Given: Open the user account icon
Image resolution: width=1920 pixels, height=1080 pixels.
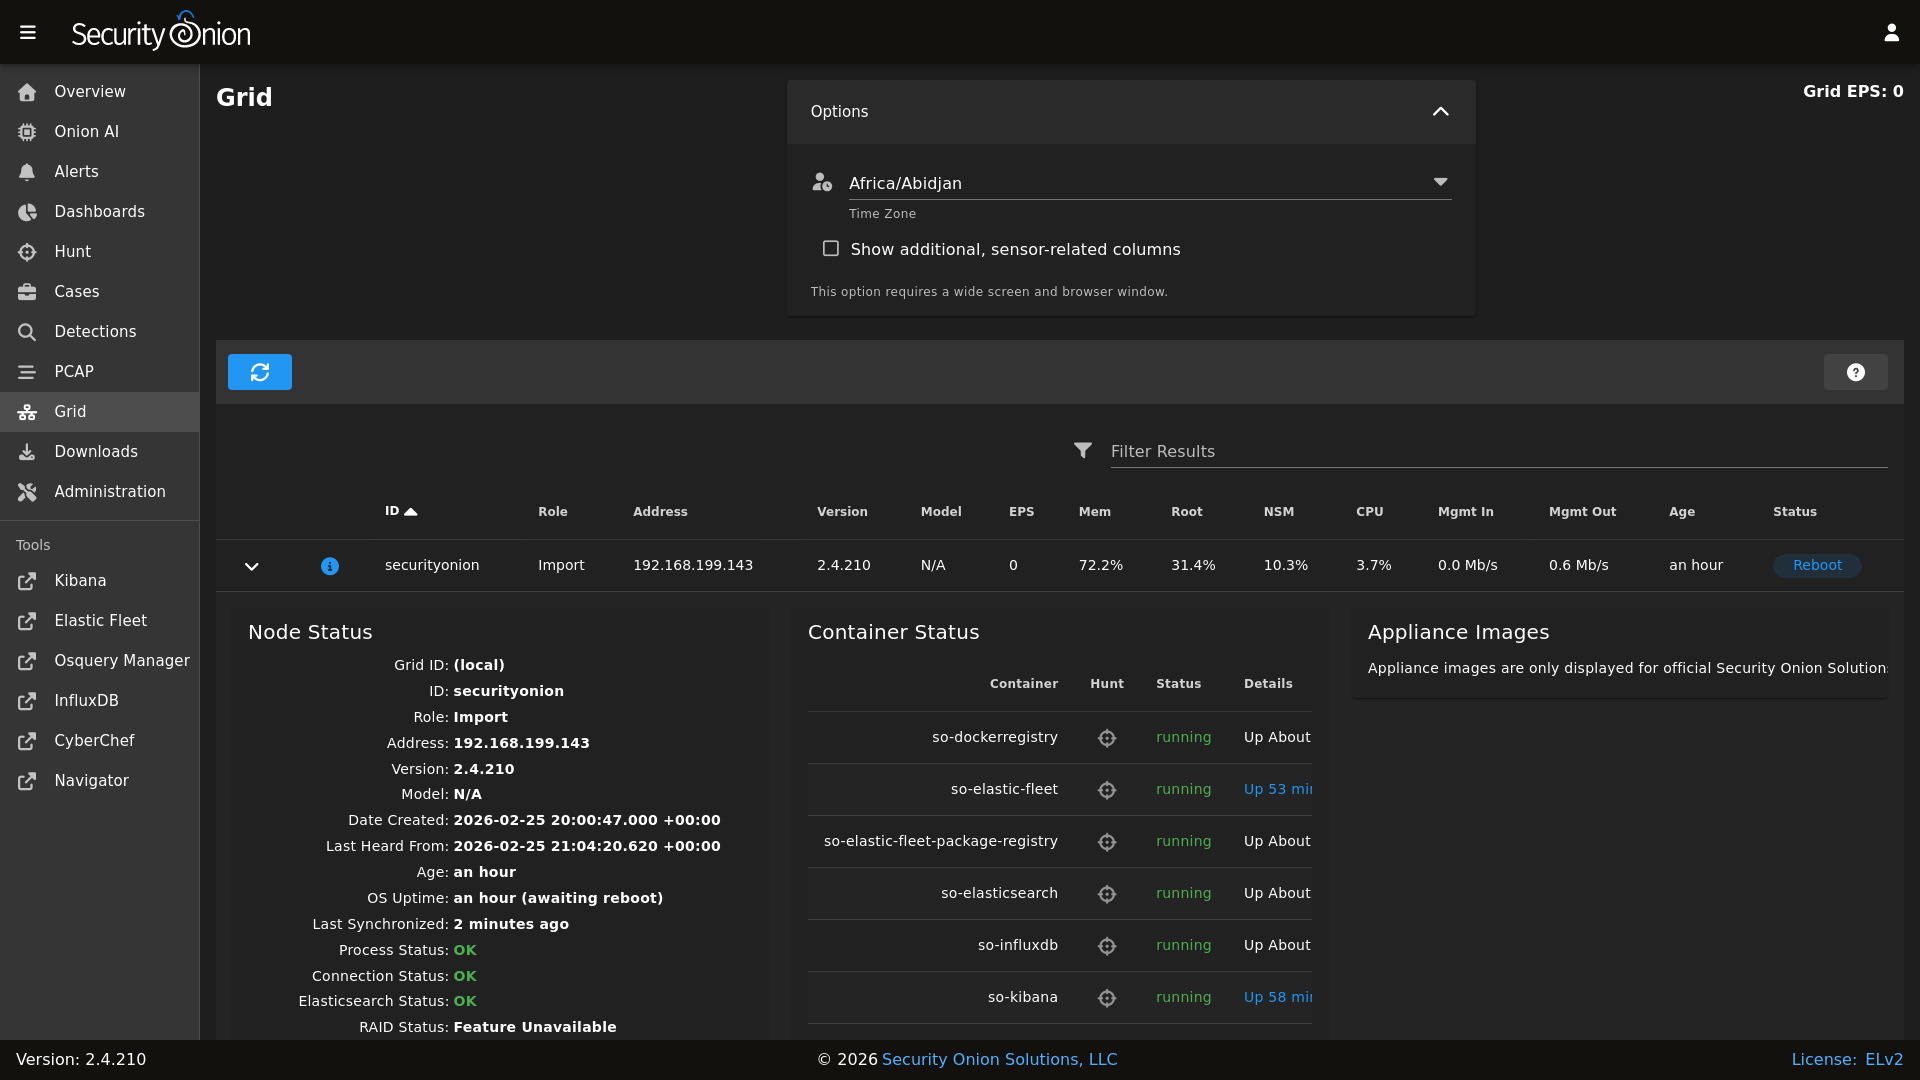Looking at the screenshot, I should coord(1891,33).
